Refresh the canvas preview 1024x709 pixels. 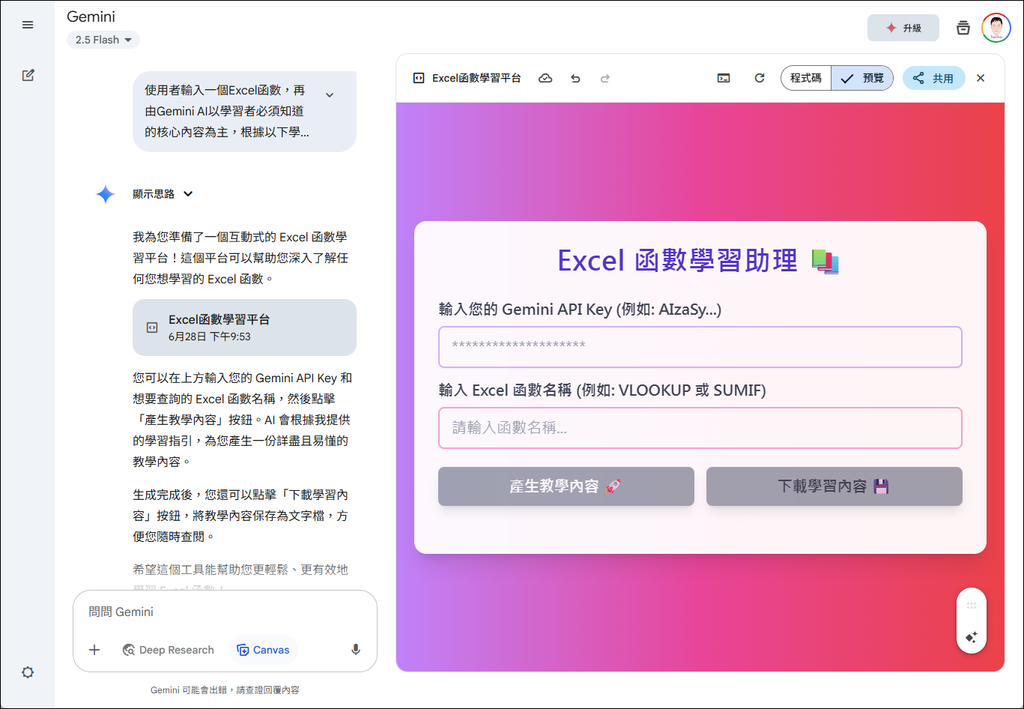tap(759, 78)
